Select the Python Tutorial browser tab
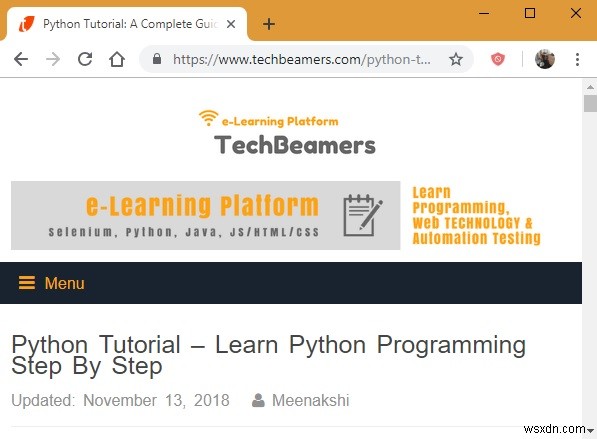The height and width of the screenshot is (439, 597). pyautogui.click(x=127, y=24)
